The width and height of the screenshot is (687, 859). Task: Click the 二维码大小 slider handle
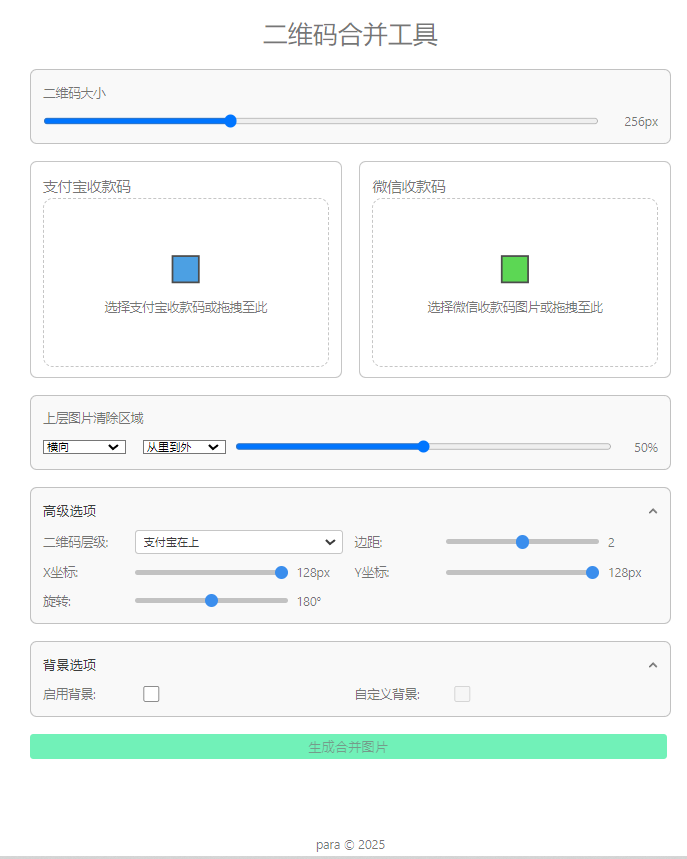[230, 121]
